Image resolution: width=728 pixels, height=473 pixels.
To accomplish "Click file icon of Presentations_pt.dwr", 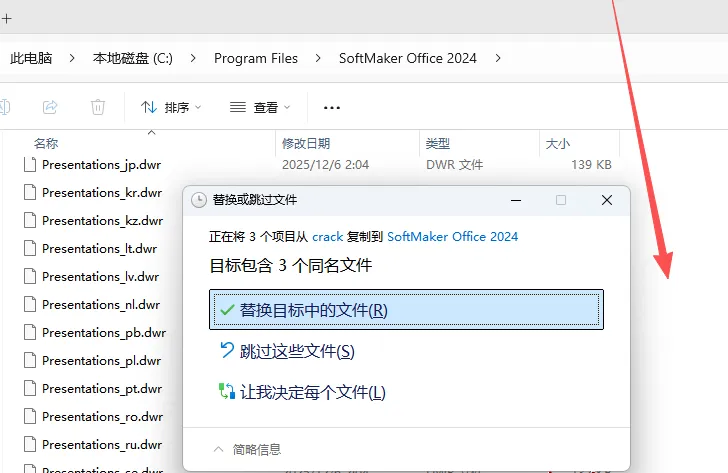I will (30, 389).
